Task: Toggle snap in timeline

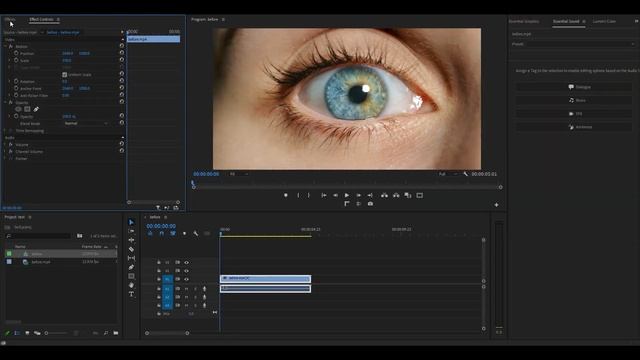Action: click(162, 233)
